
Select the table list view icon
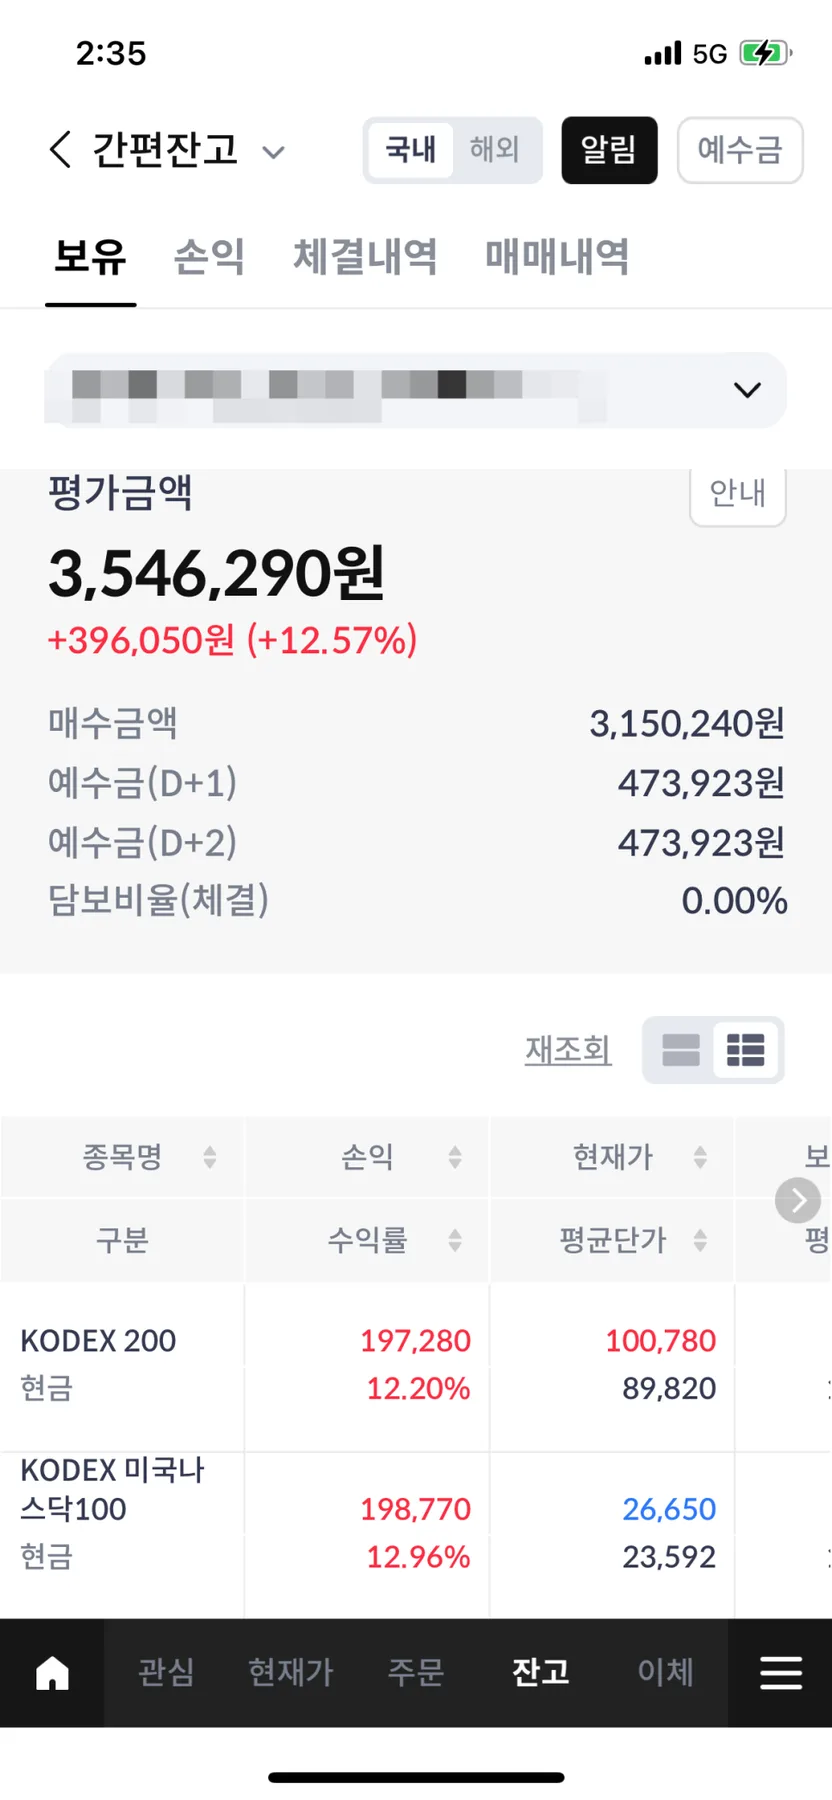click(x=746, y=1050)
